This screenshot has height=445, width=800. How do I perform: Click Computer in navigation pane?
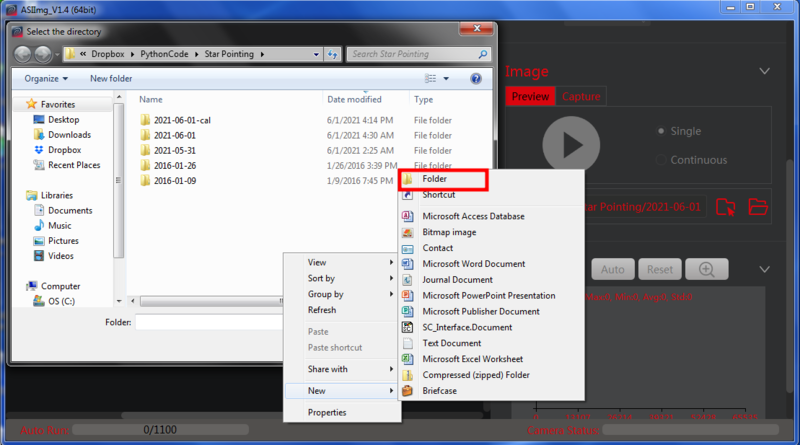click(60, 286)
